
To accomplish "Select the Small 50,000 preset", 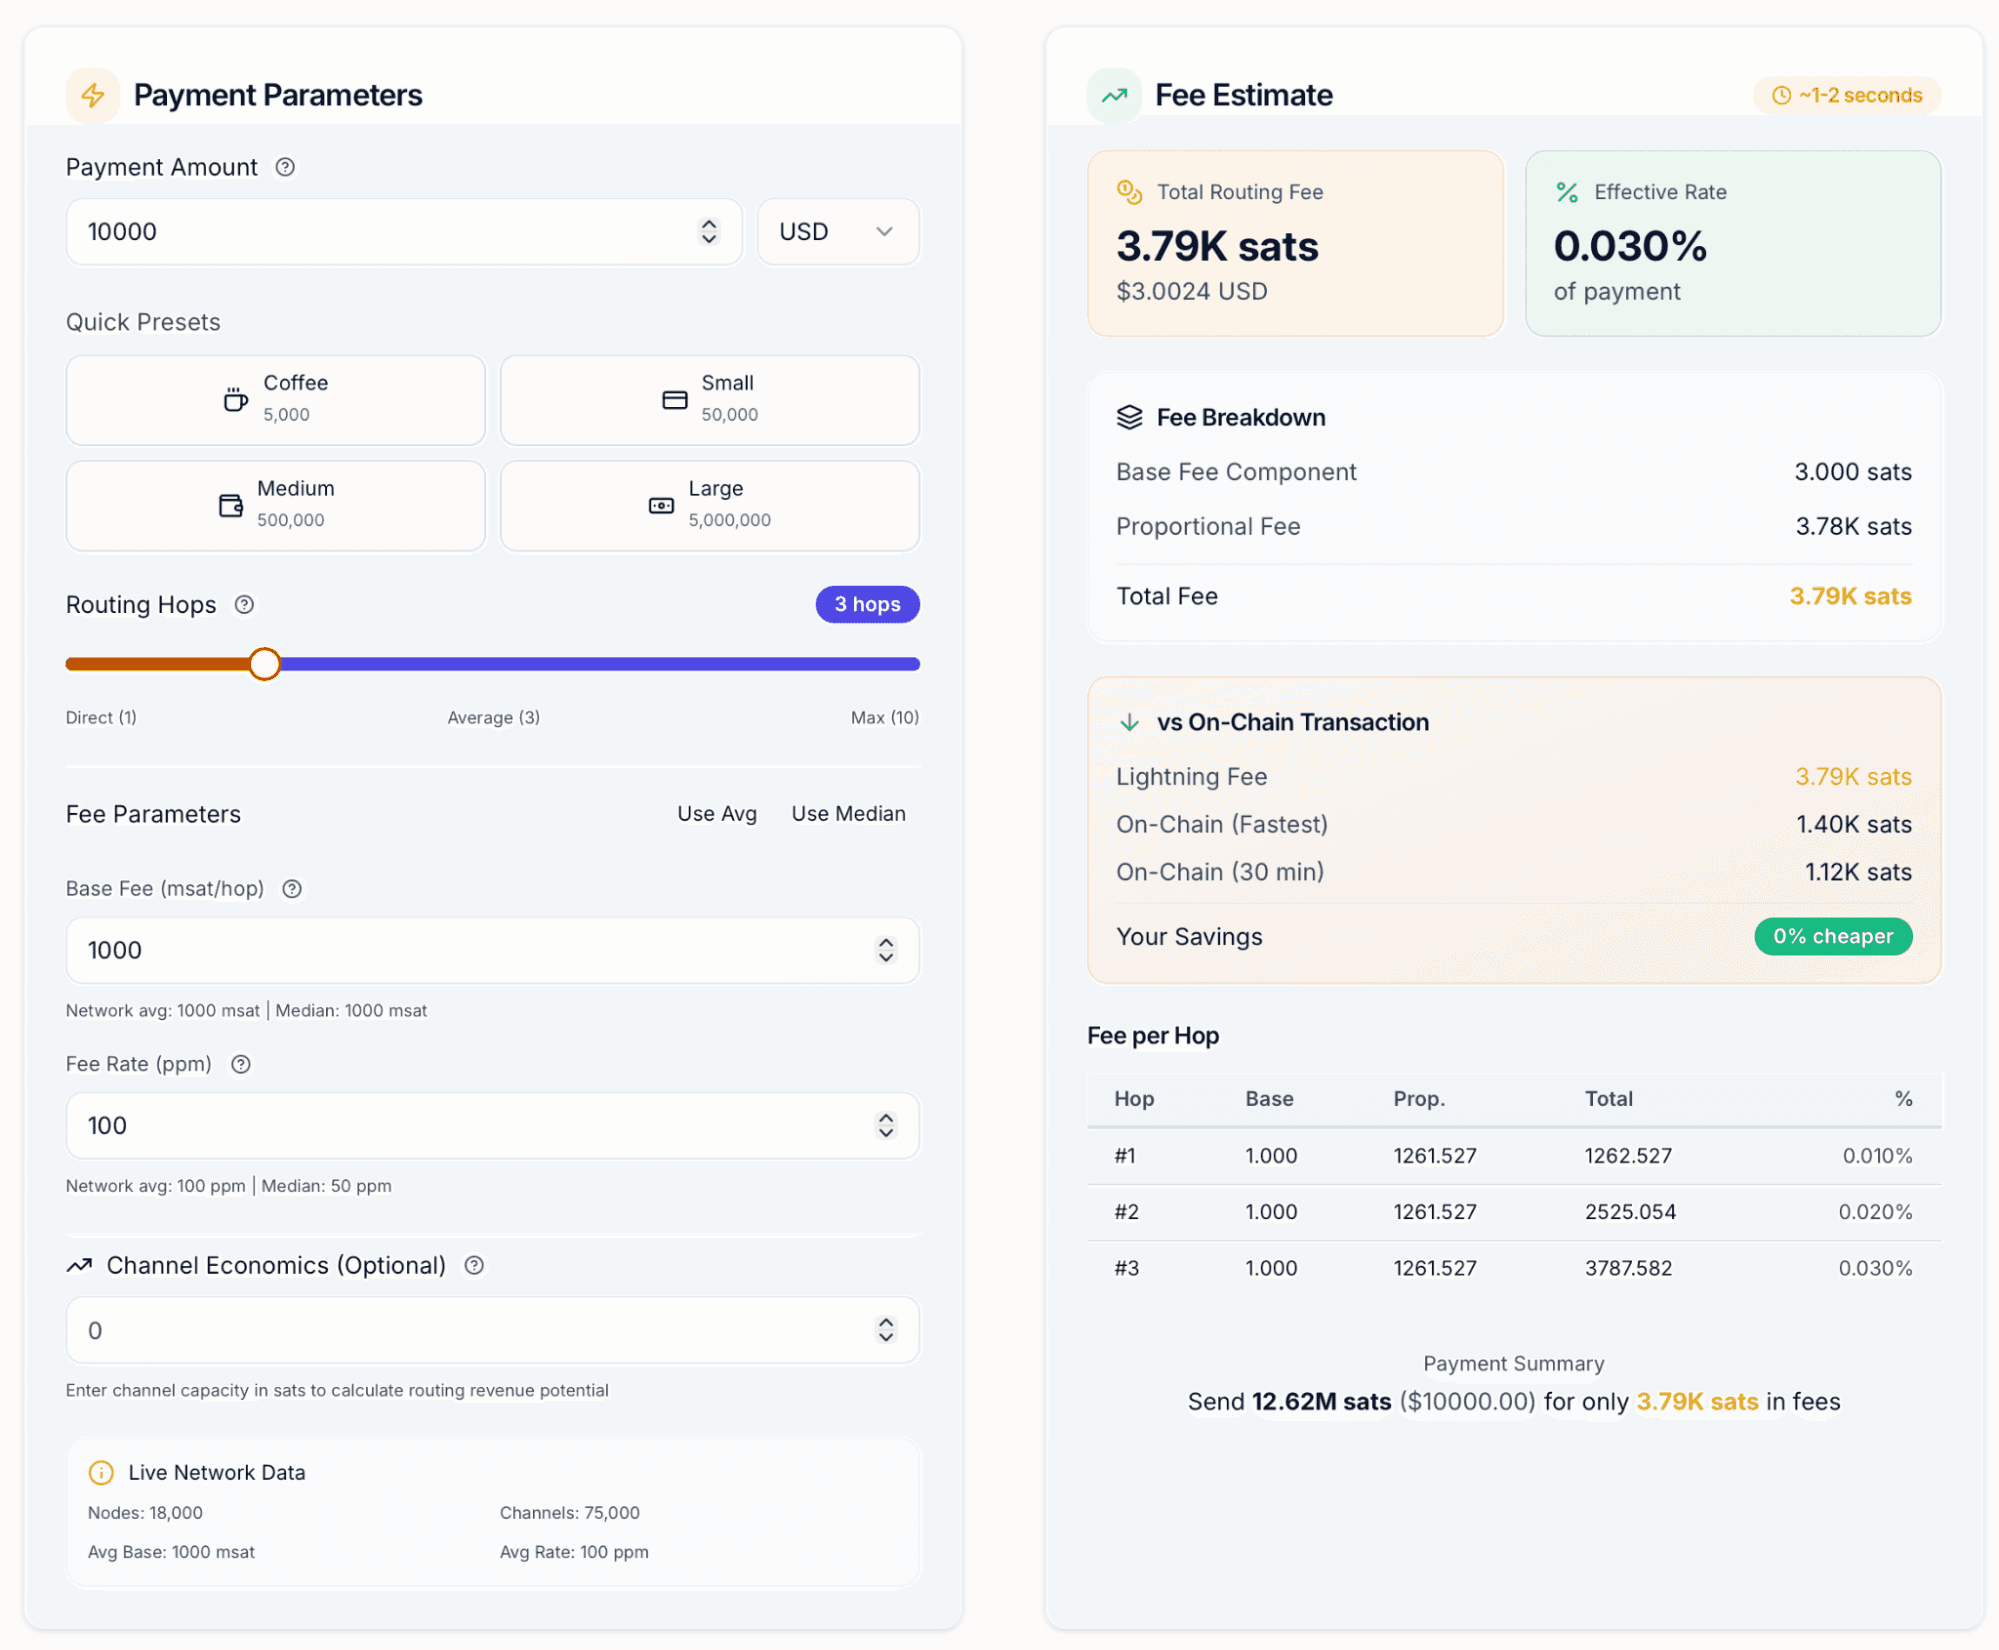I will (710, 400).
